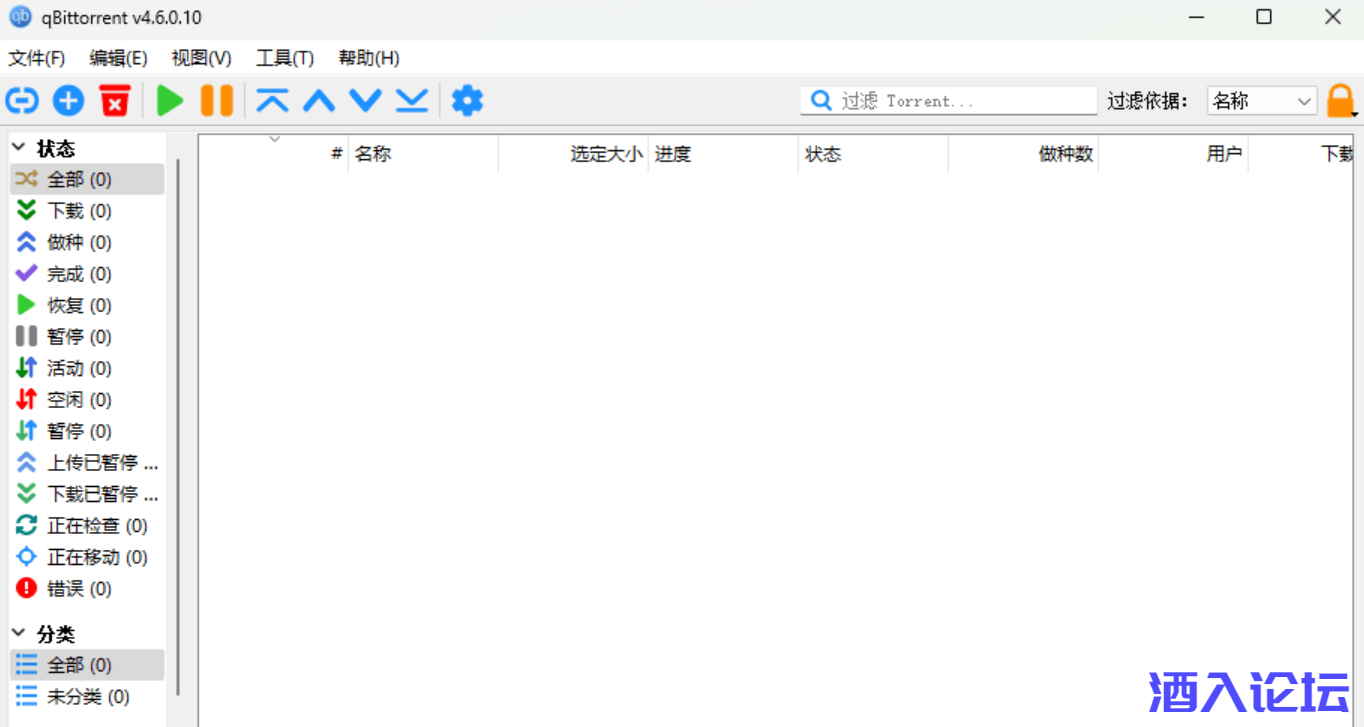This screenshot has height=727, width=1364.
Task: Open the 过滤依据 名称 dropdown
Action: tap(1261, 101)
